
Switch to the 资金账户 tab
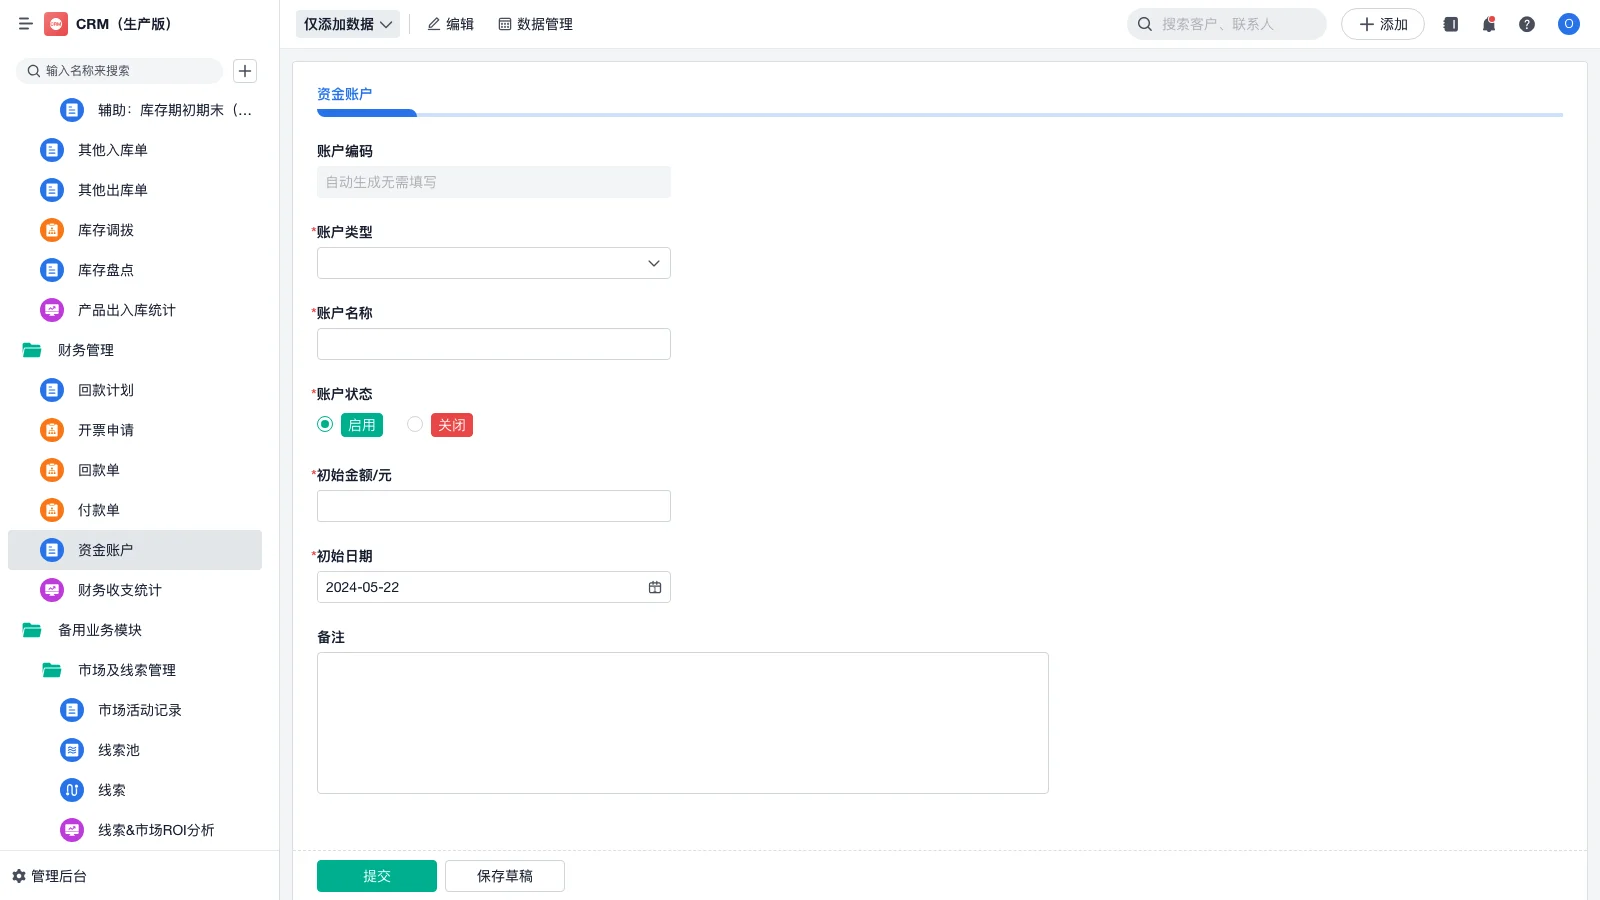pos(344,94)
